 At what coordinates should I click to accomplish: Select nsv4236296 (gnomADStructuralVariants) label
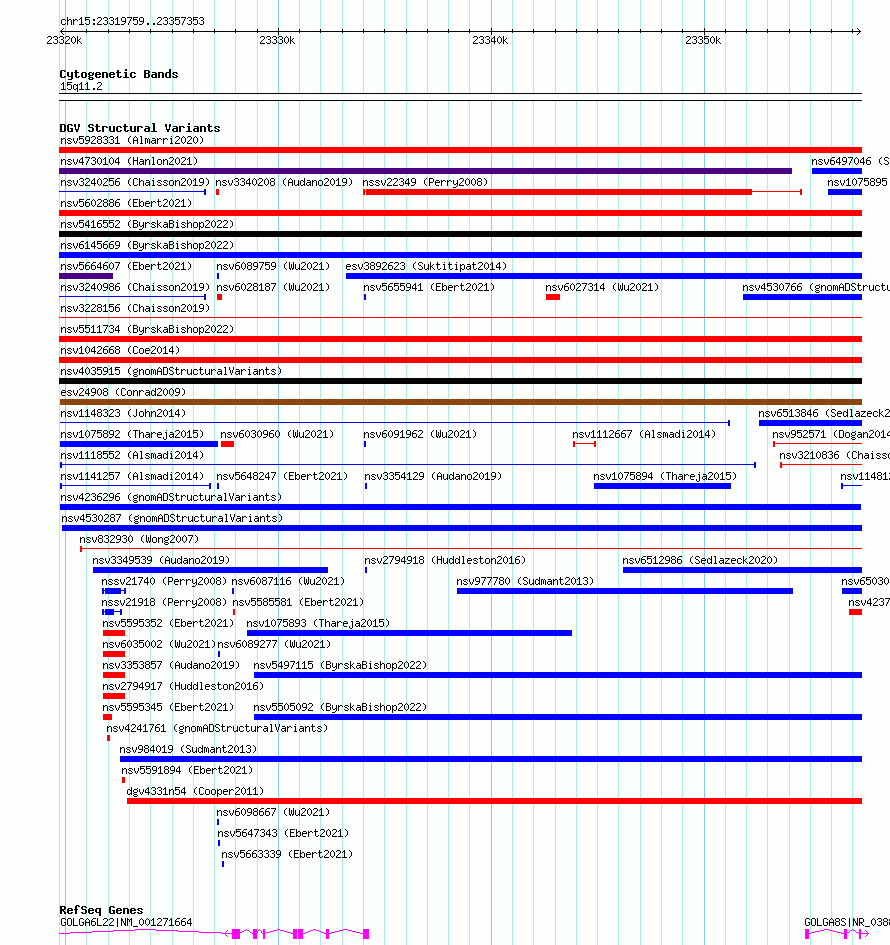pos(171,498)
